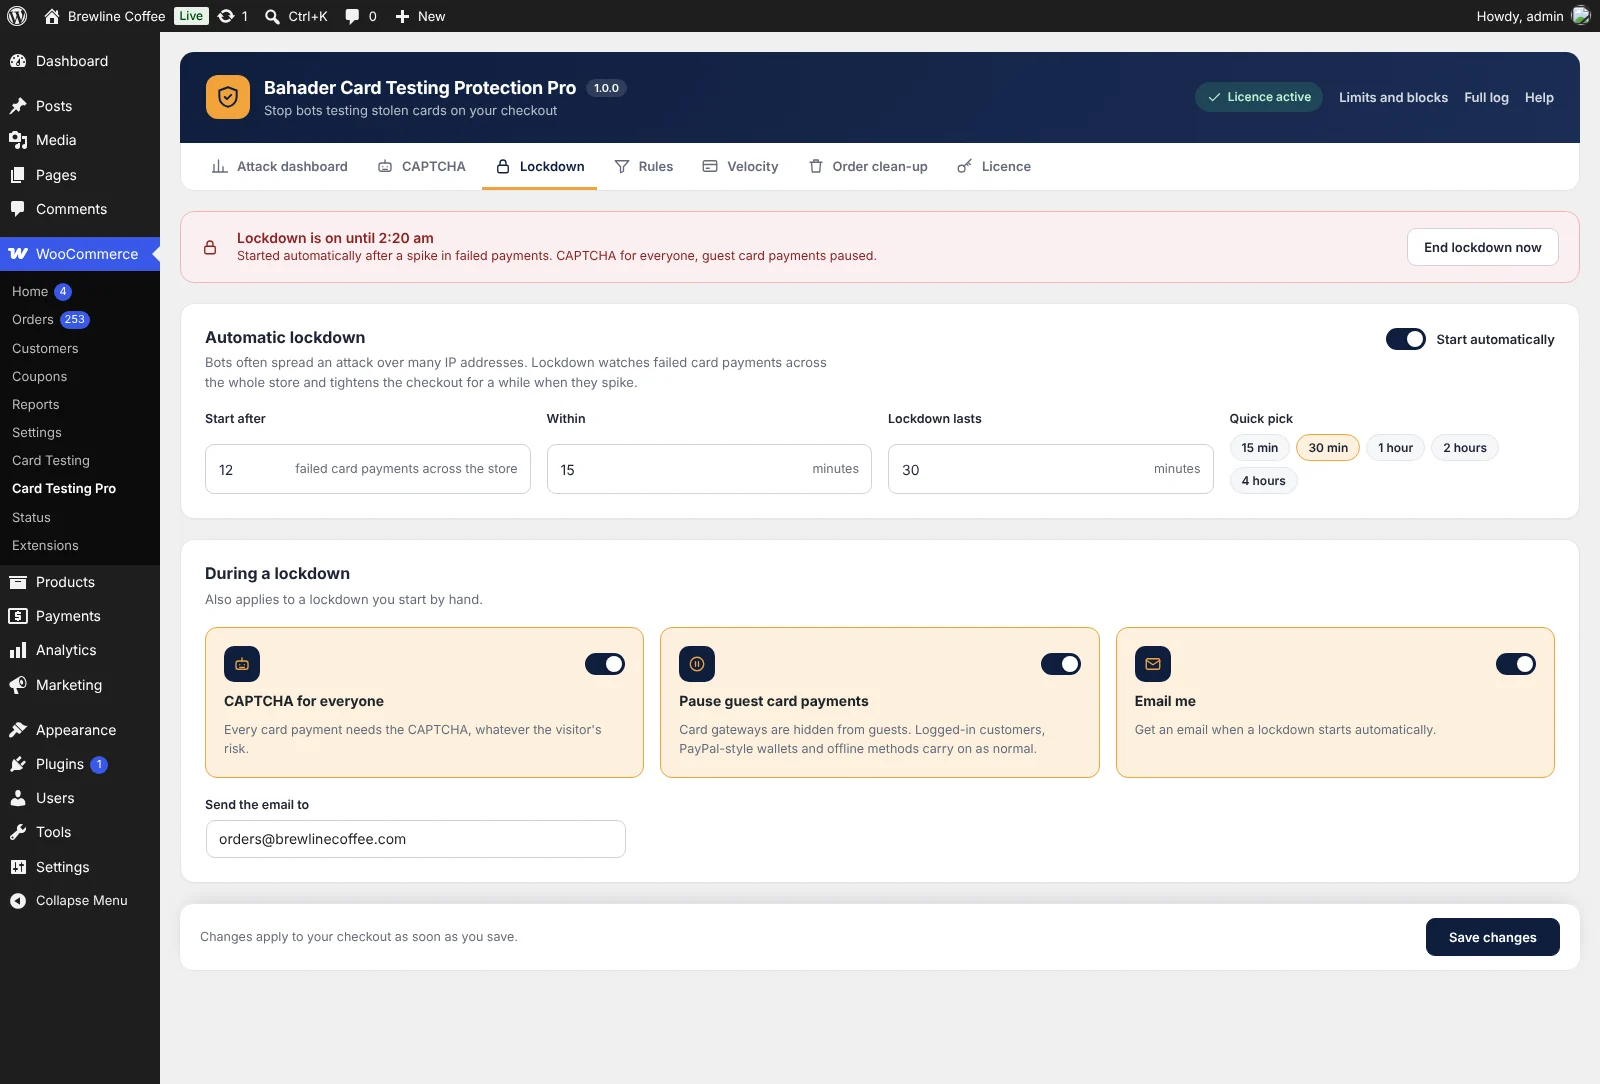Open the Ctrl+K search icon
The width and height of the screenshot is (1600, 1084).
pyautogui.click(x=272, y=16)
